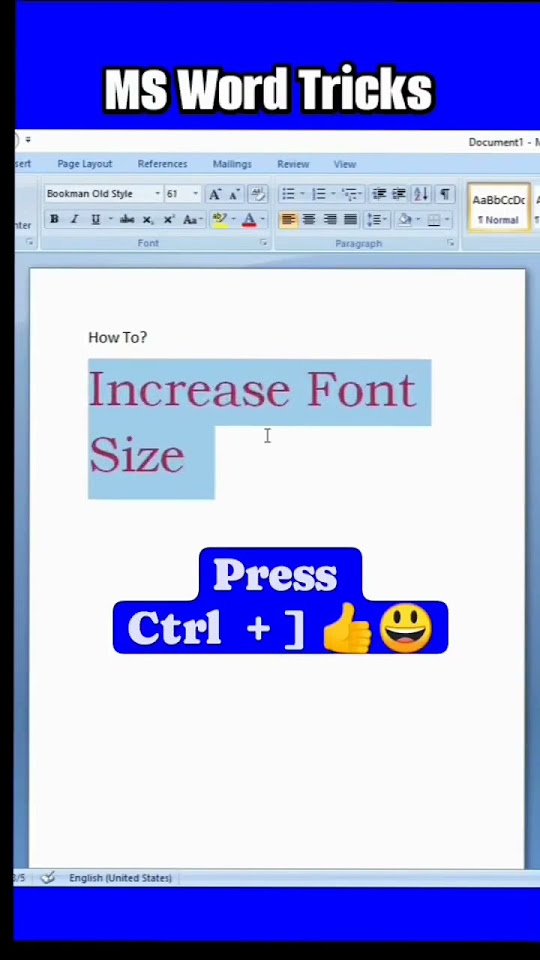Open font name dropdown for Bookman Old Style
Screen dimensions: 540x960
pos(157,194)
